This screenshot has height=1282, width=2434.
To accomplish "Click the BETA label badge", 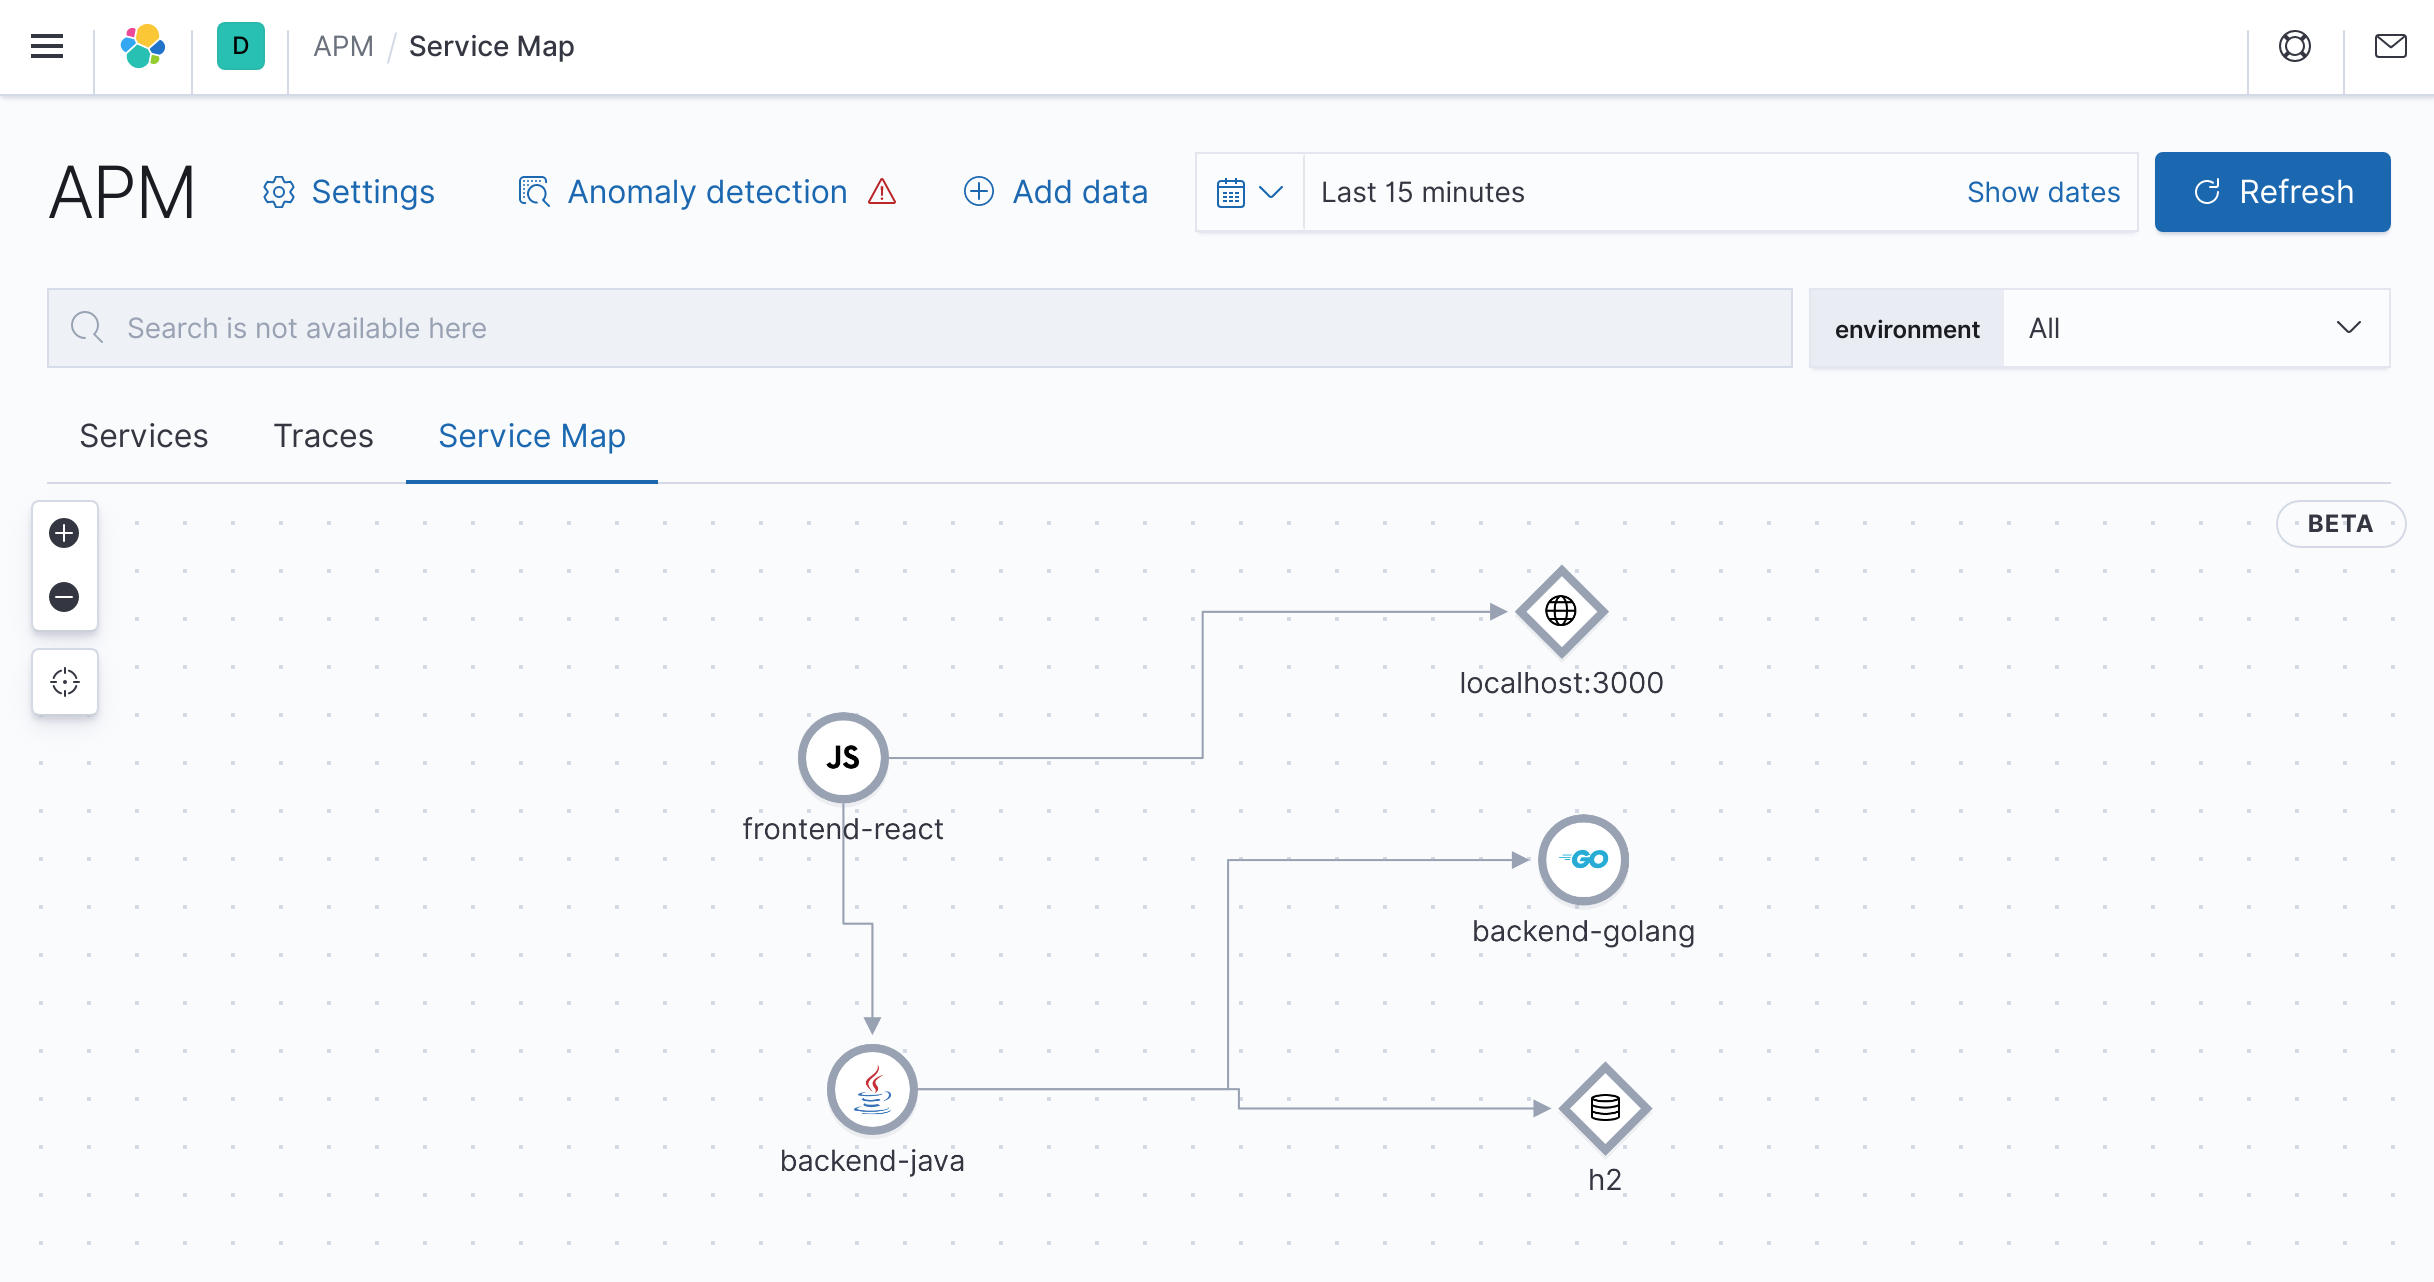I will point(2342,527).
